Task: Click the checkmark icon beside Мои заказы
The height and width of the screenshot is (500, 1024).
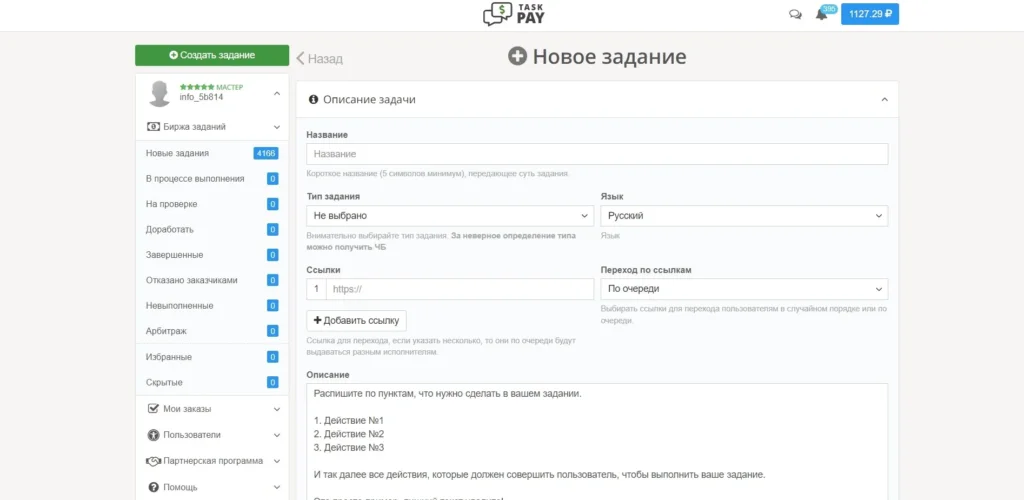Action: pos(153,409)
